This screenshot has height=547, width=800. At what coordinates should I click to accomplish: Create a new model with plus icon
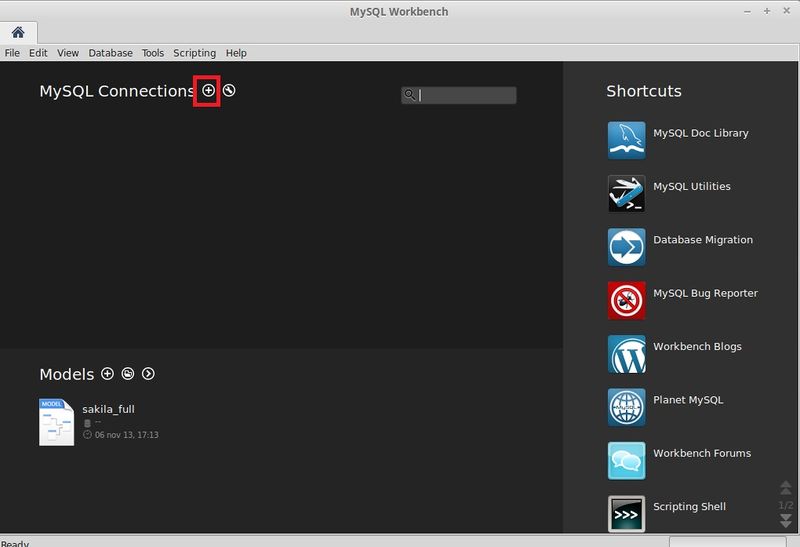pos(107,374)
